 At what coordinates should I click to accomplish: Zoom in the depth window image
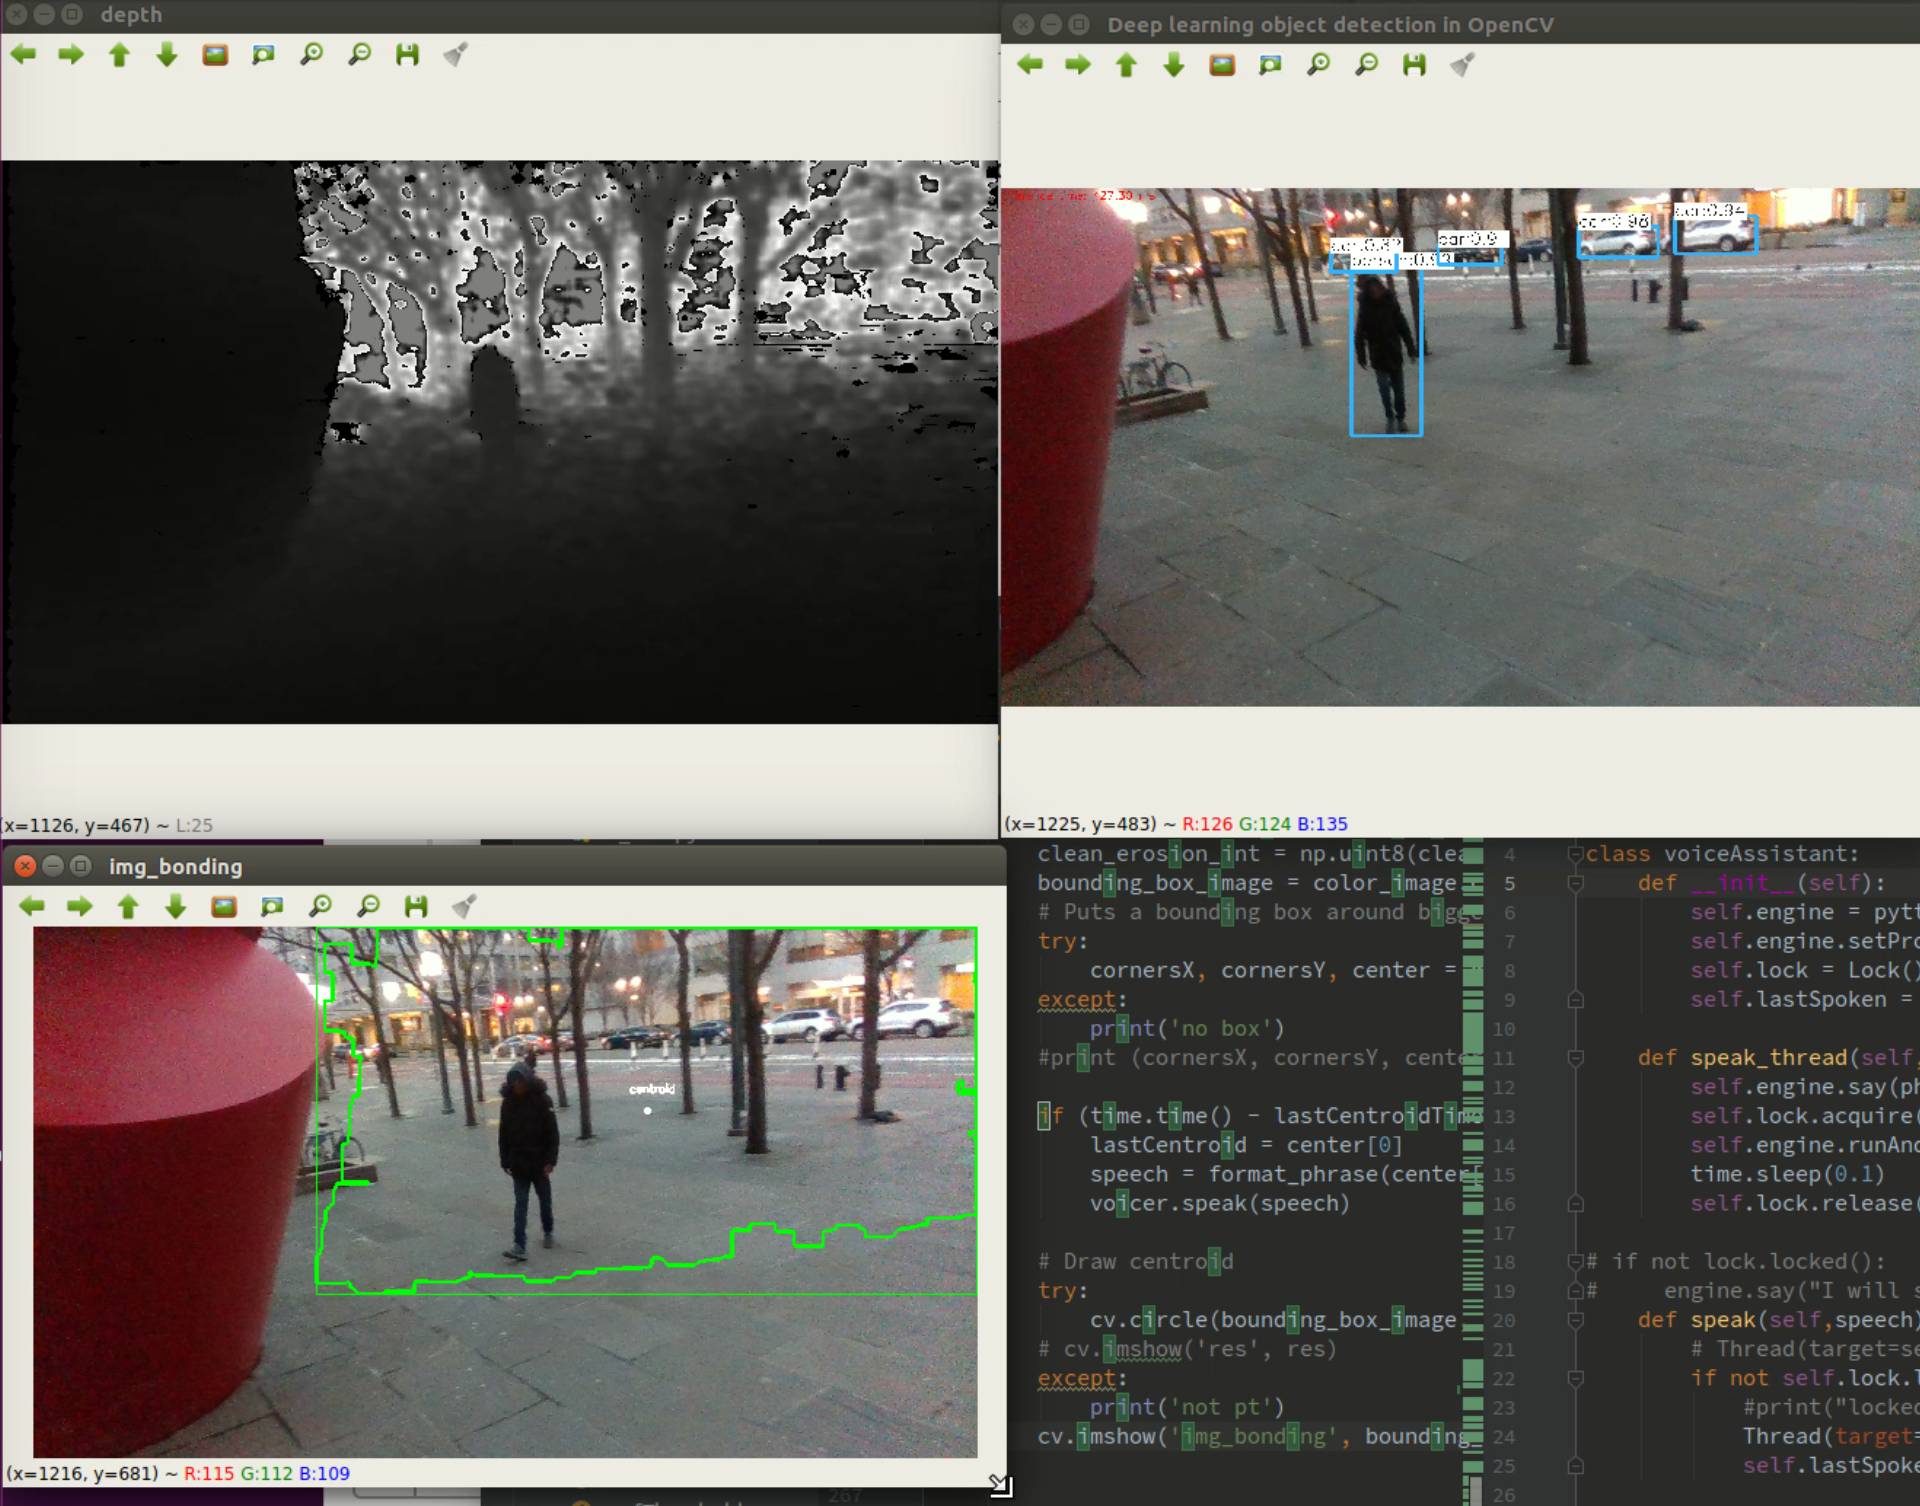pos(311,55)
